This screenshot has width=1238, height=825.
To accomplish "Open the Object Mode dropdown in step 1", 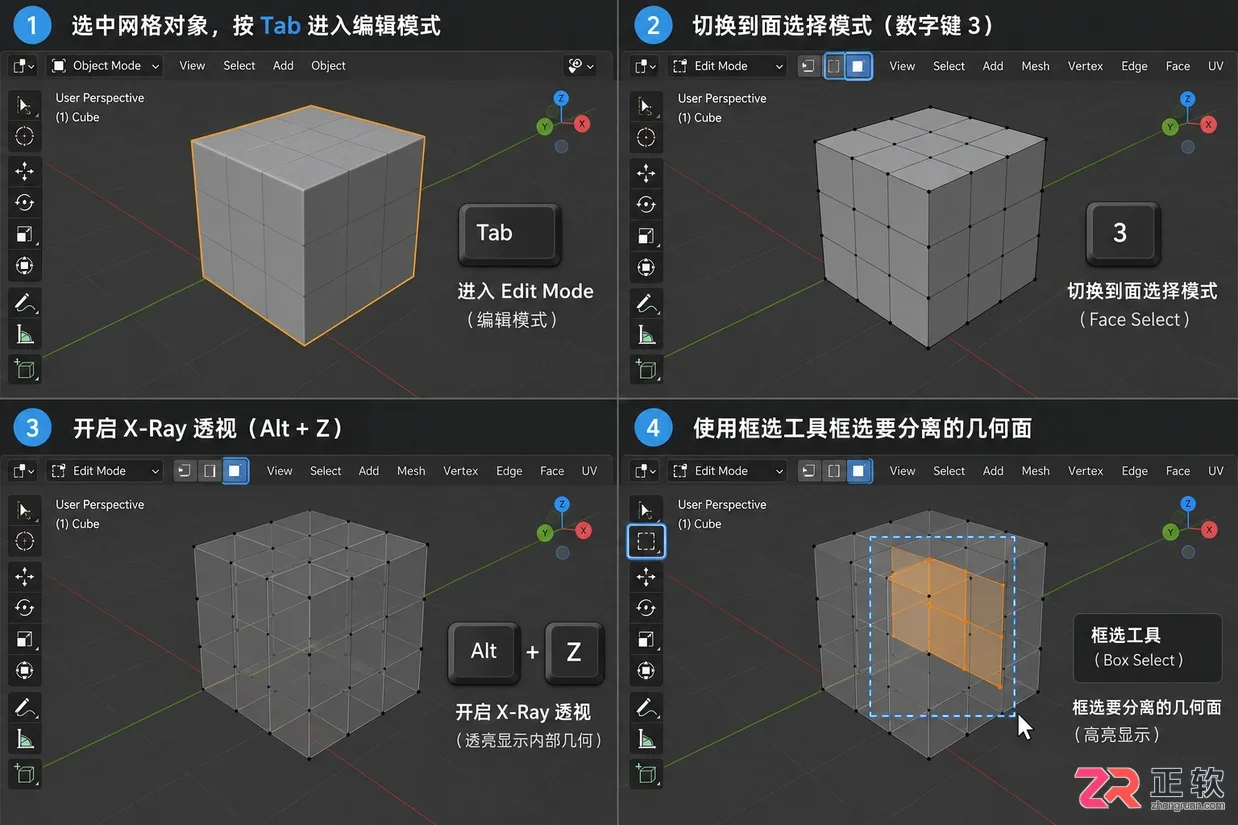I will coord(104,65).
